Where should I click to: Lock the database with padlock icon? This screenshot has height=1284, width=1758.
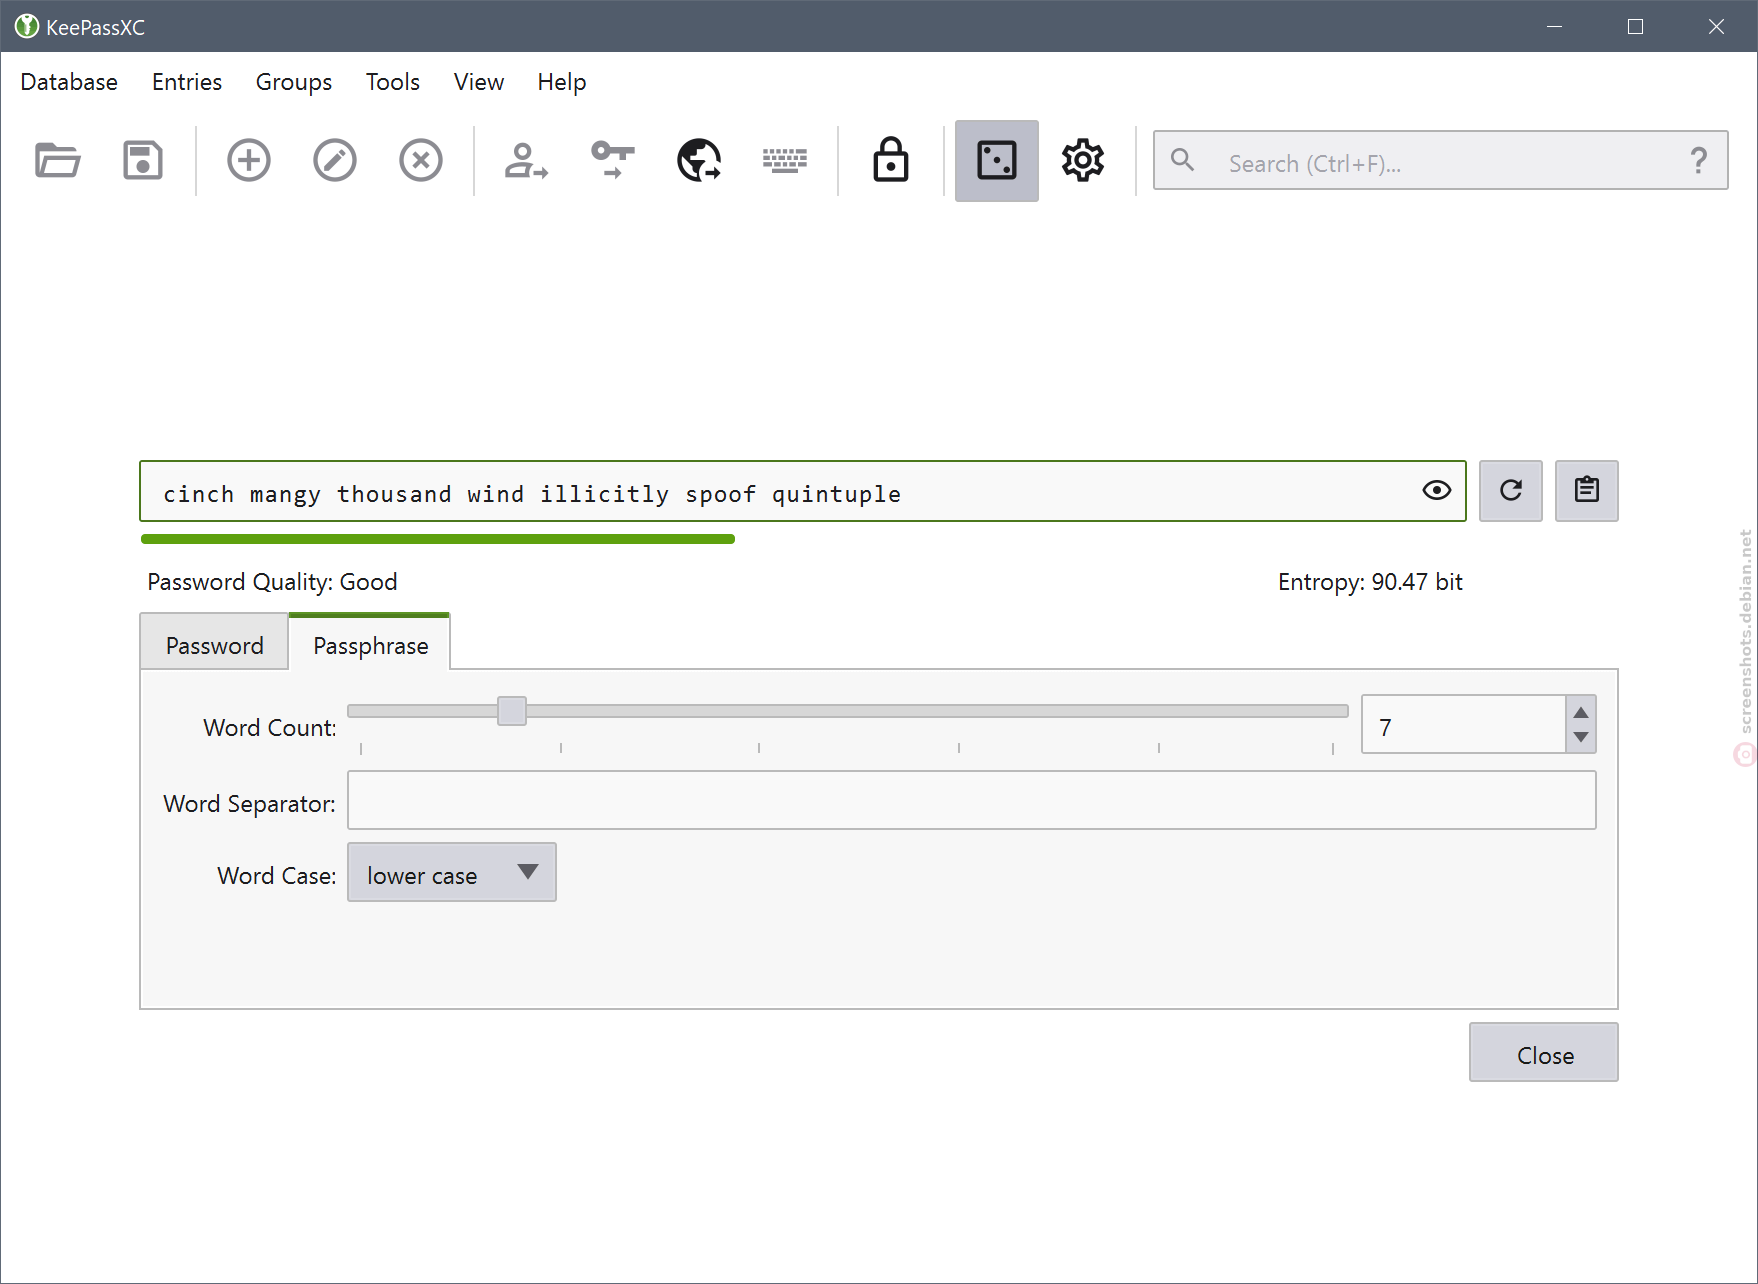coord(891,160)
